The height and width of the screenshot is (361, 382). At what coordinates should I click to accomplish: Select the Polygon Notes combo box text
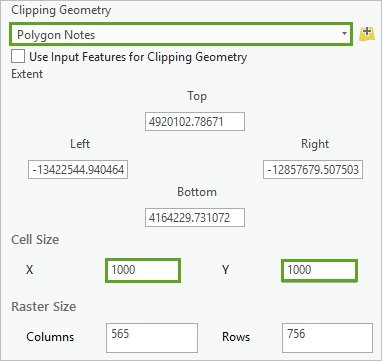pyautogui.click(x=56, y=35)
